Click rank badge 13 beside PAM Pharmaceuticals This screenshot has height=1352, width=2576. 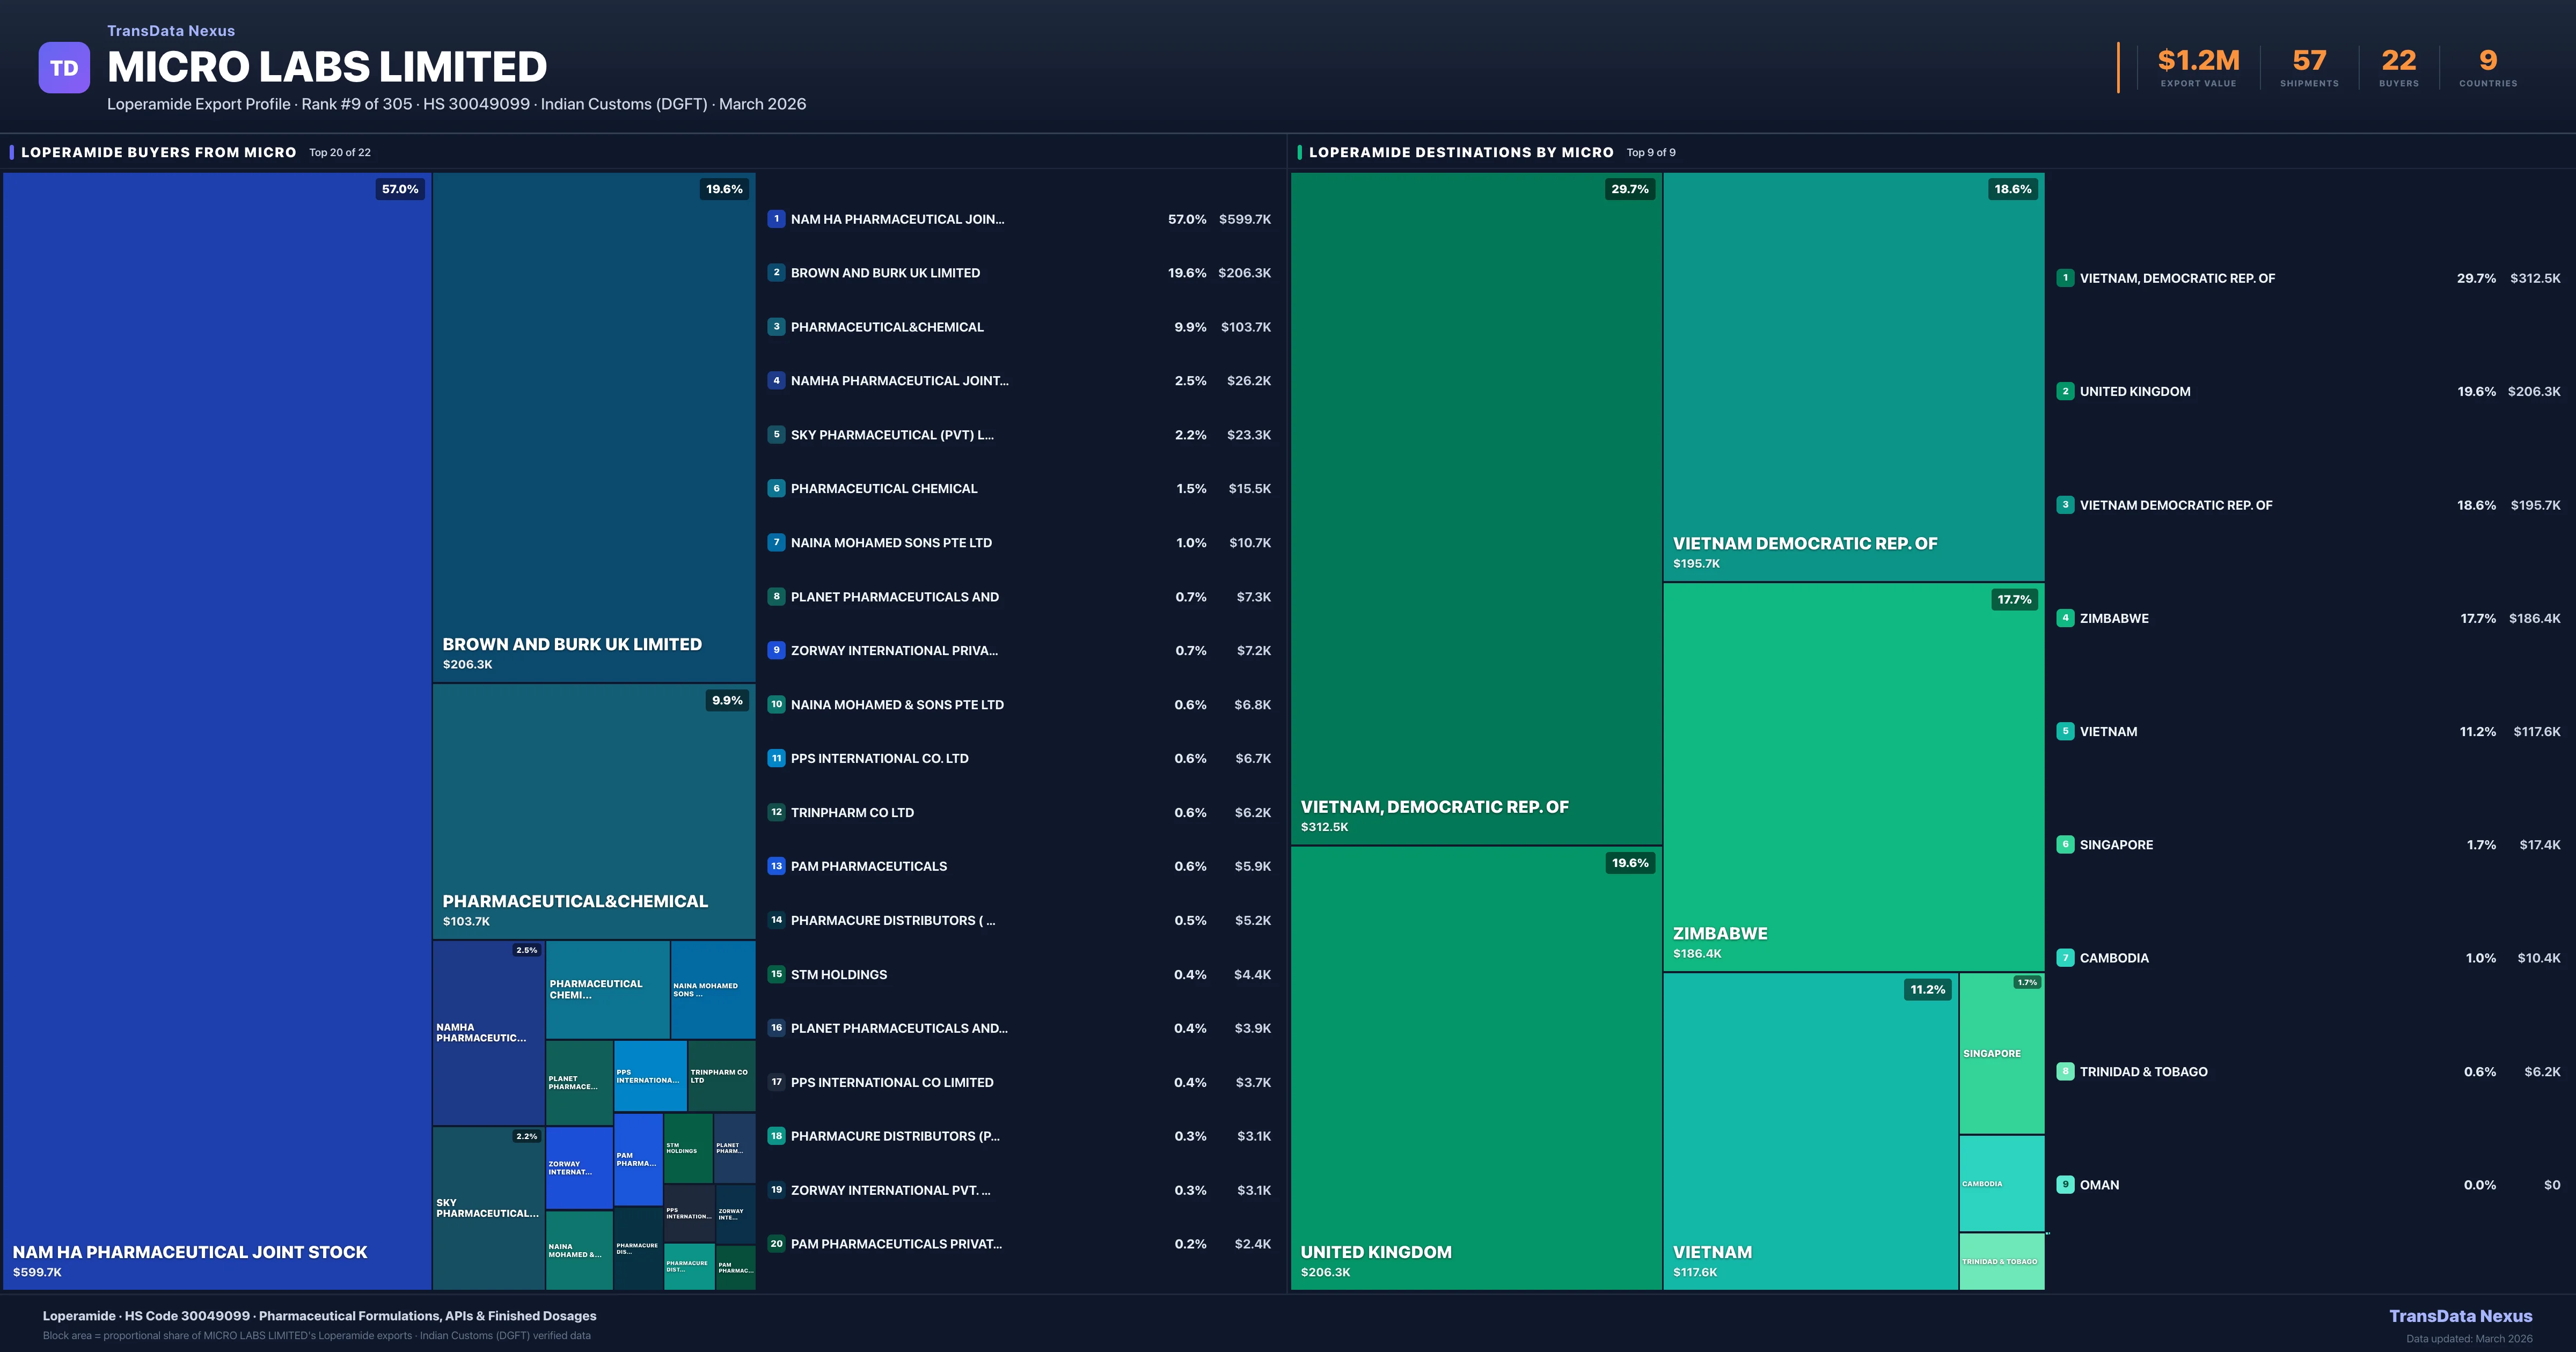[776, 866]
